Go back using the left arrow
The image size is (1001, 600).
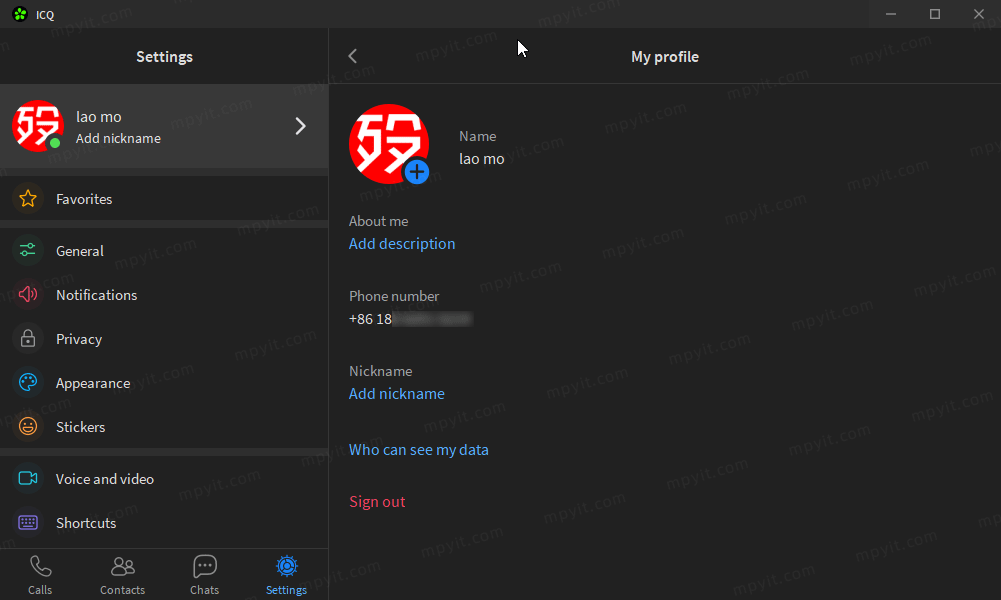click(x=352, y=56)
